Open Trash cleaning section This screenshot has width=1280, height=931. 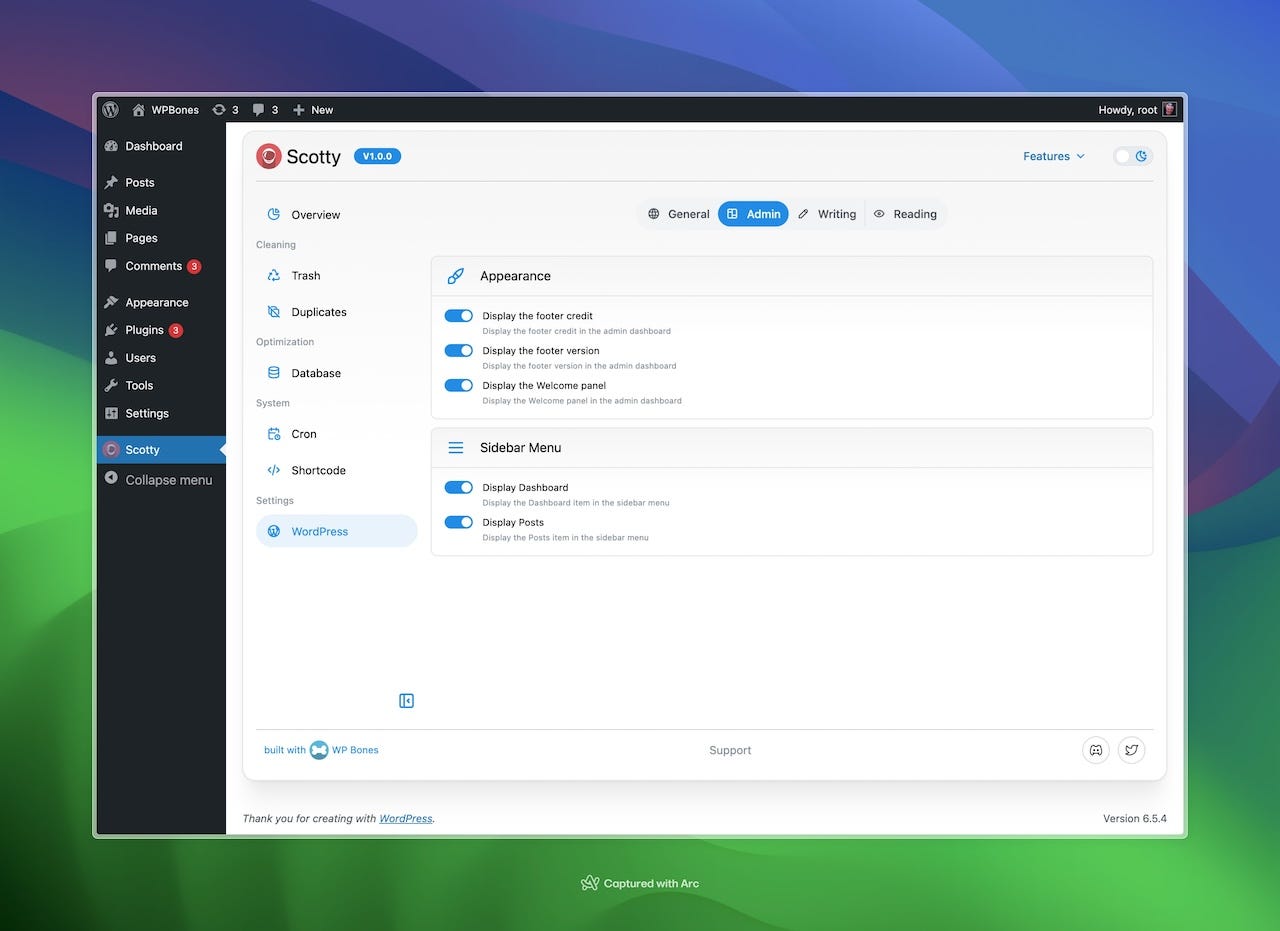pyautogui.click(x=336, y=276)
